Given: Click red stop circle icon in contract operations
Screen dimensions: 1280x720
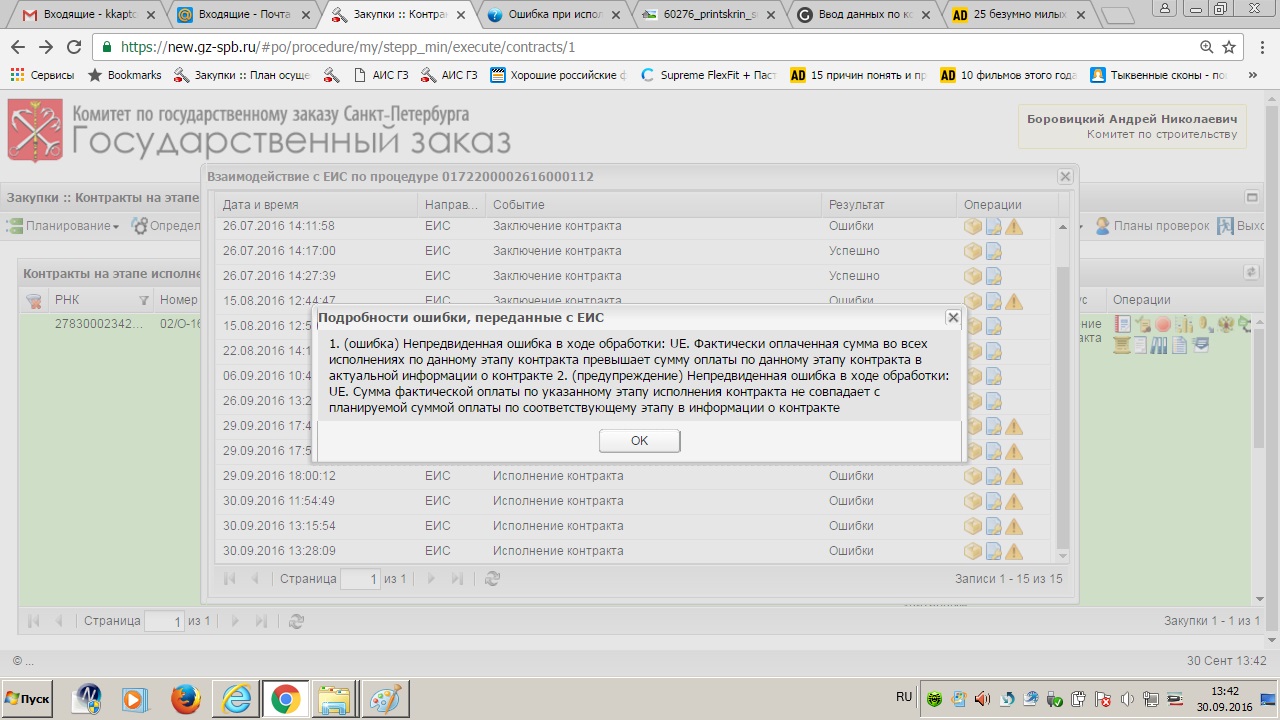Looking at the screenshot, I should pos(1163,324).
